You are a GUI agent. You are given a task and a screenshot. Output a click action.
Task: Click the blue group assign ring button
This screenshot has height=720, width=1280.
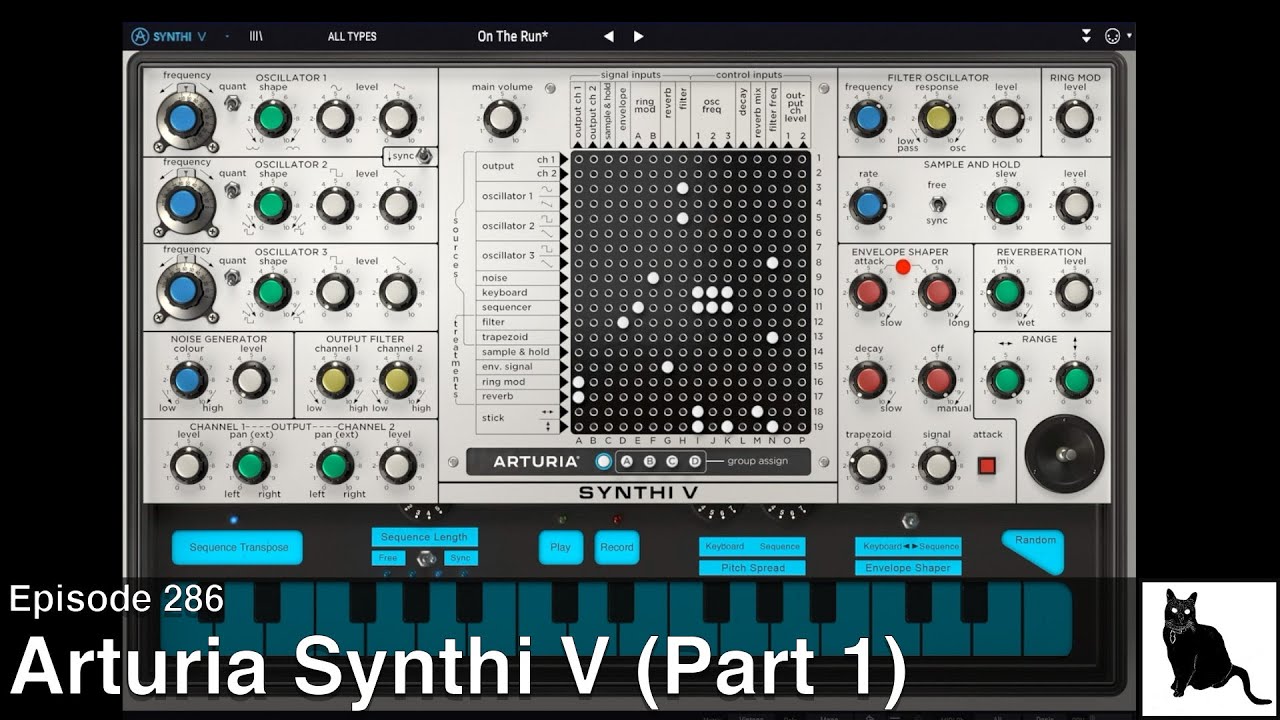click(603, 461)
